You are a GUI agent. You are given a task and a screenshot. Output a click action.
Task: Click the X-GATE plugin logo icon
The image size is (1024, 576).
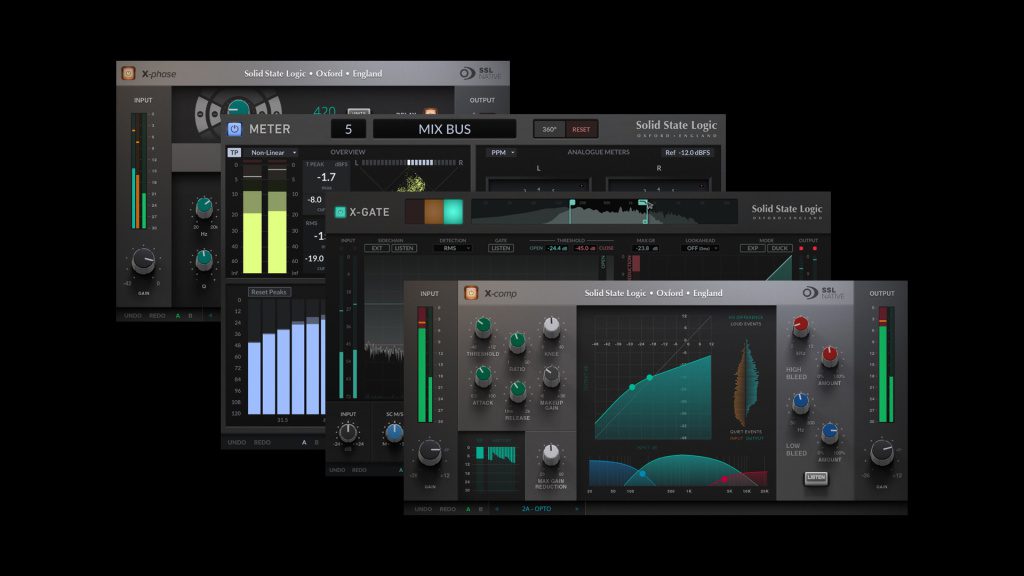point(339,211)
